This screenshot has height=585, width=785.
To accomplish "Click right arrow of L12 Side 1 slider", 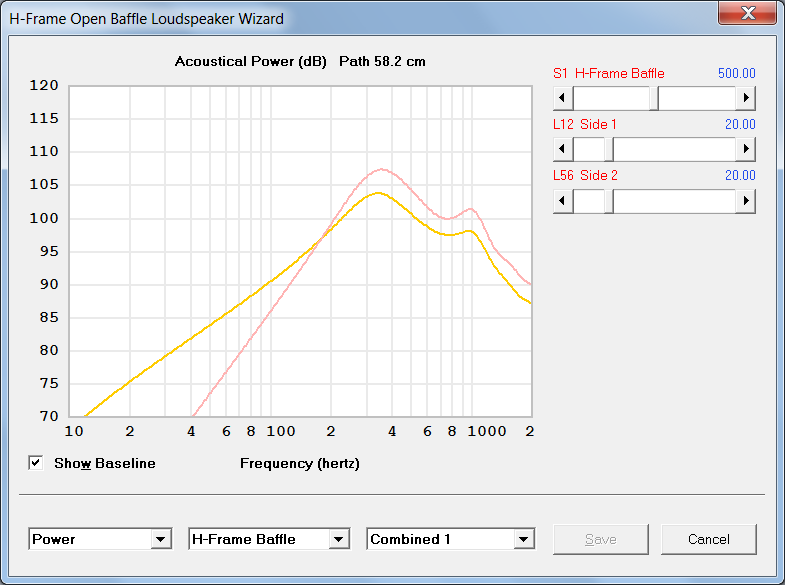I will [x=745, y=149].
